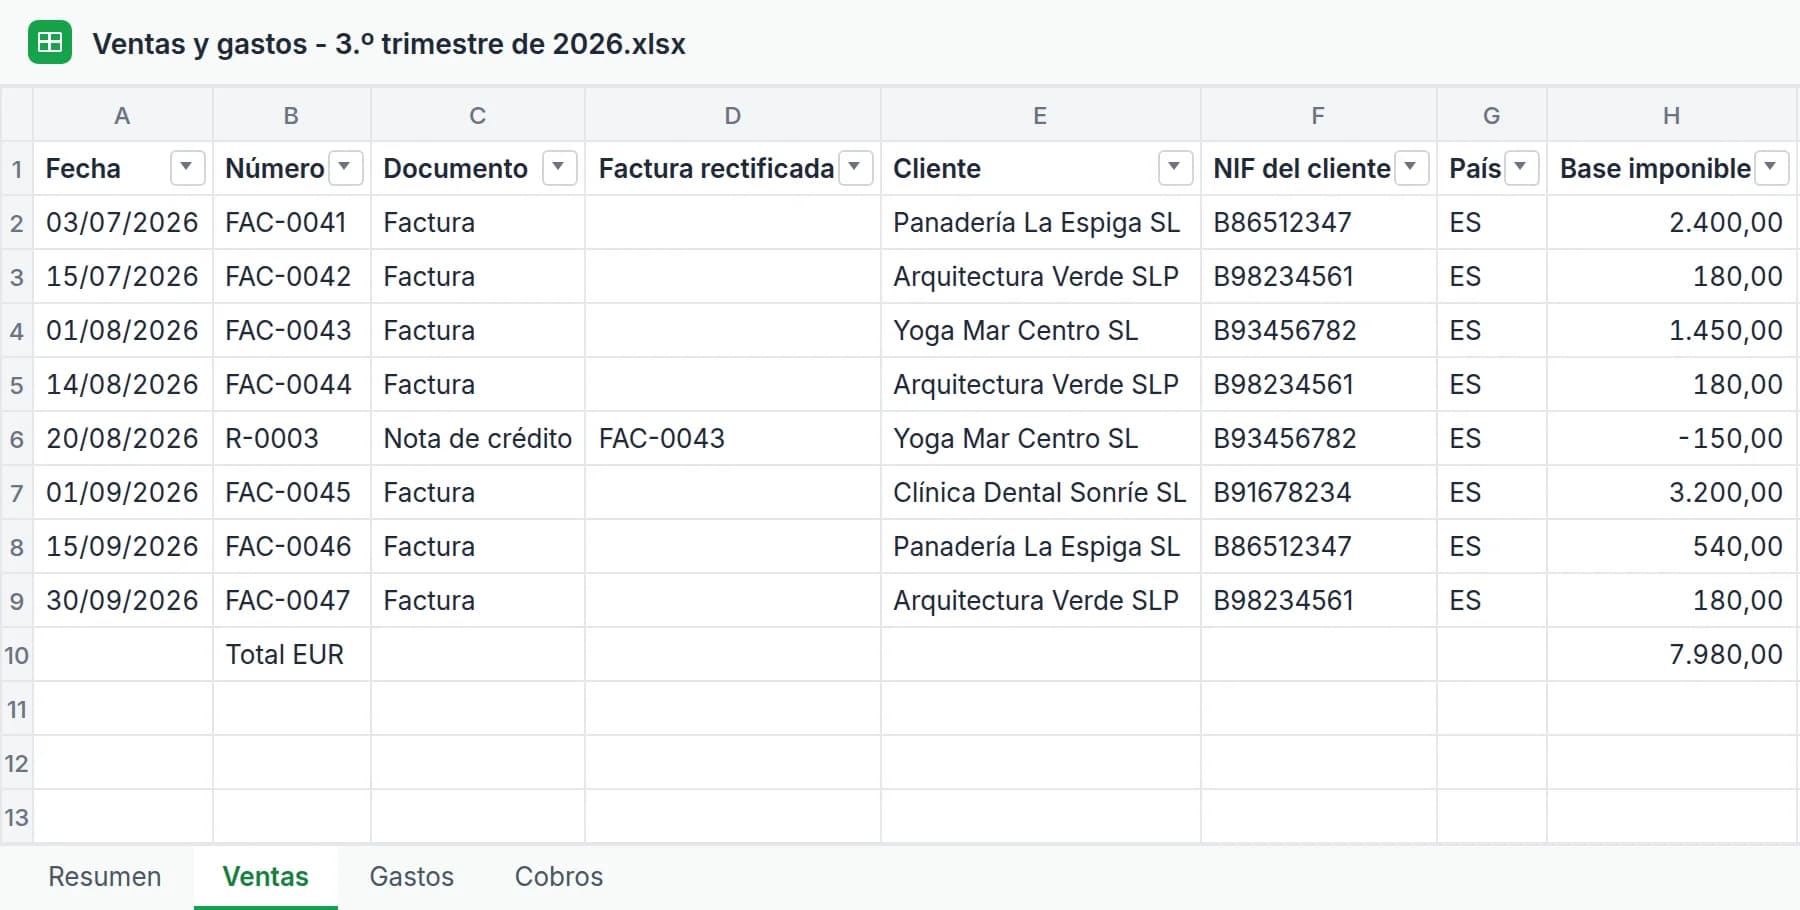Image resolution: width=1800 pixels, height=910 pixels.
Task: Select row 10 header
Action: [x=17, y=655]
